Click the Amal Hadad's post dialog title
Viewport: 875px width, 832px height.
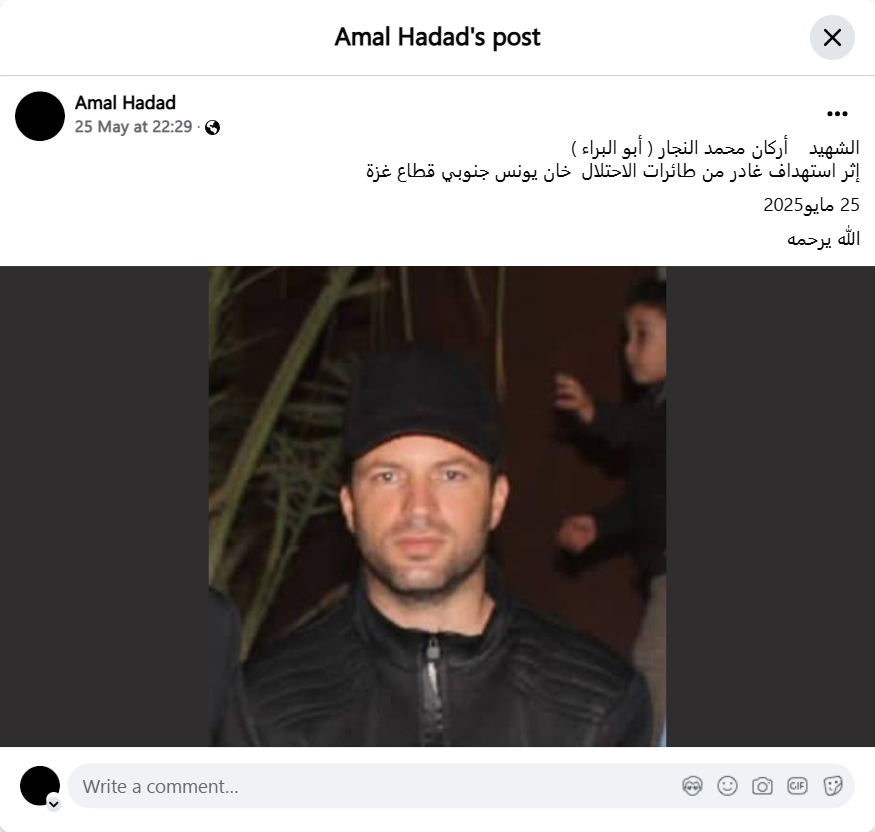[438, 37]
